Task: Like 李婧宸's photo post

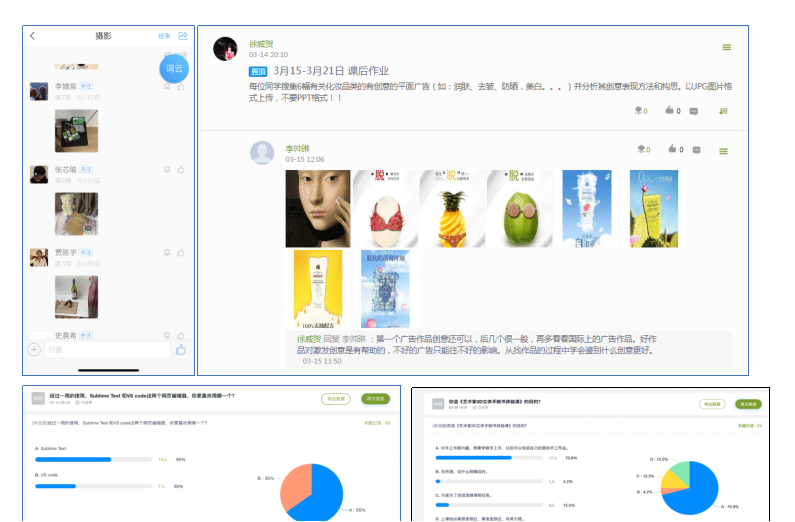Action: (x=181, y=87)
